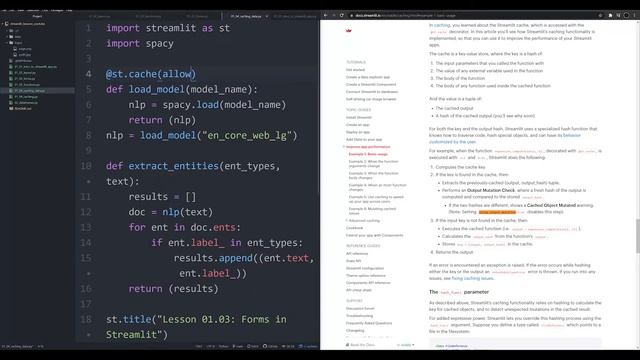Switch to the first Atom editor tab

coord(99,16)
